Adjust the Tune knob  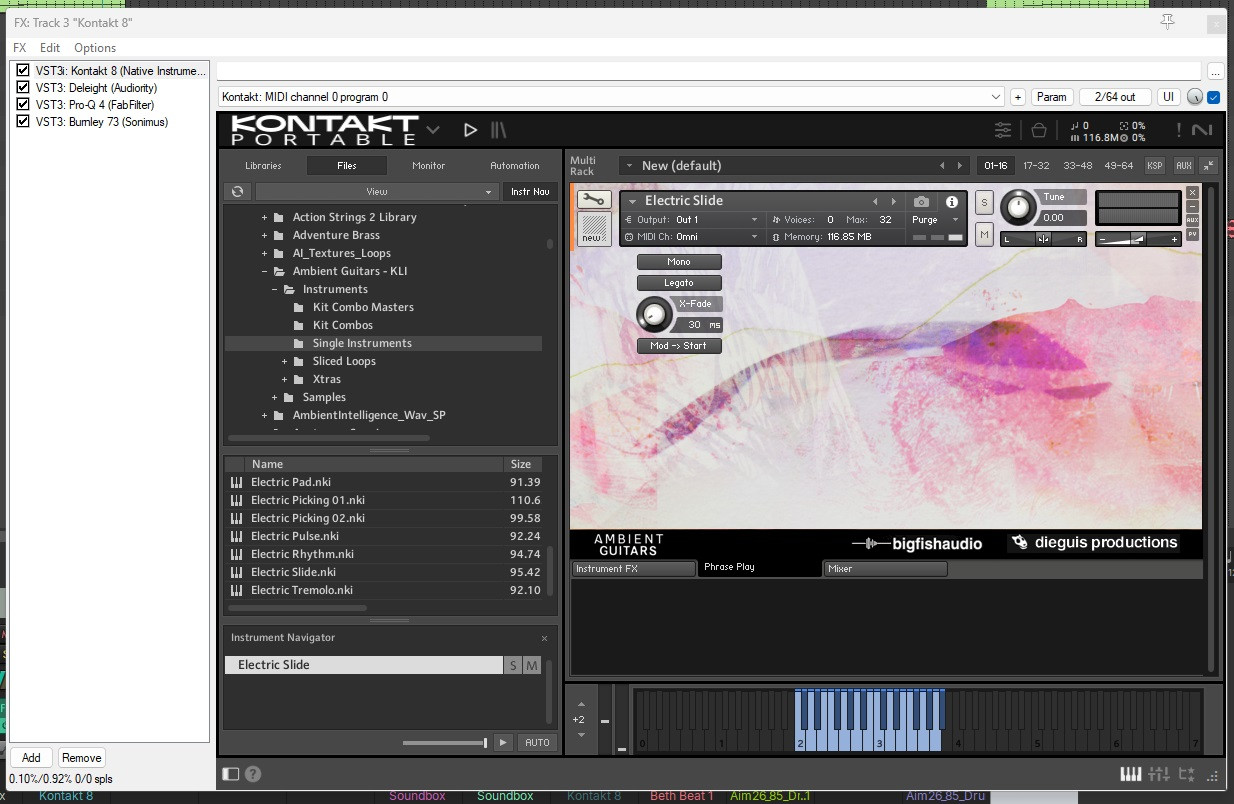pos(1018,207)
